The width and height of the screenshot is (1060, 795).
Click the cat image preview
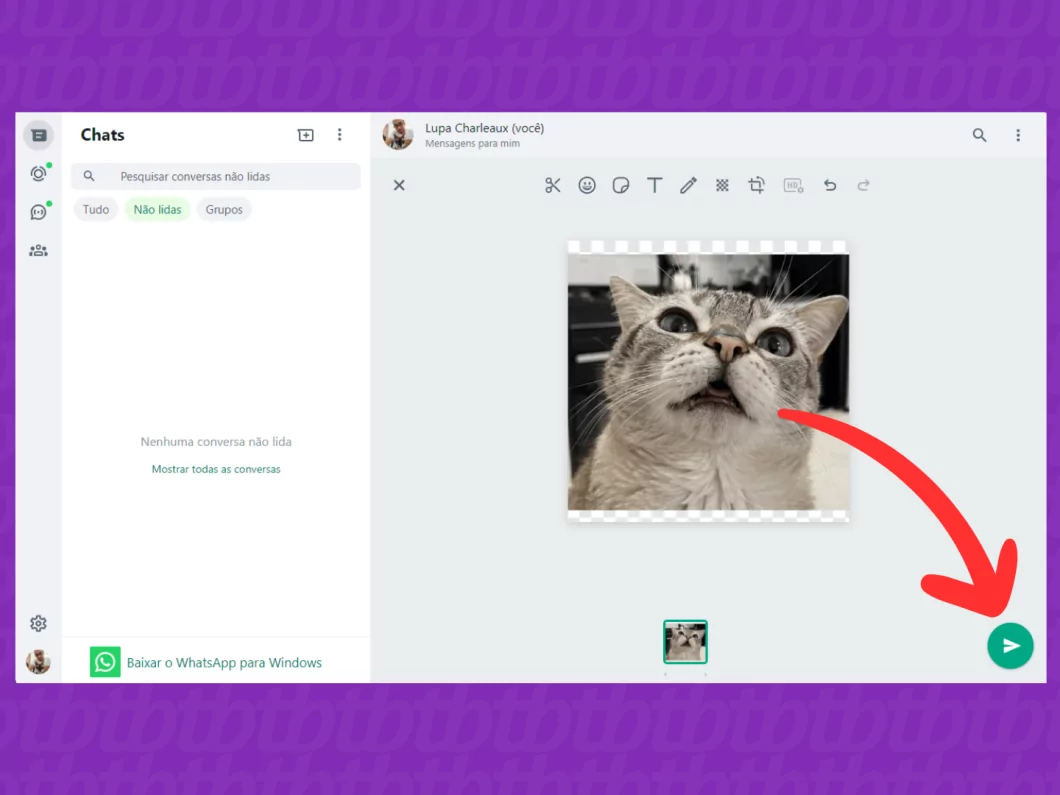point(708,381)
